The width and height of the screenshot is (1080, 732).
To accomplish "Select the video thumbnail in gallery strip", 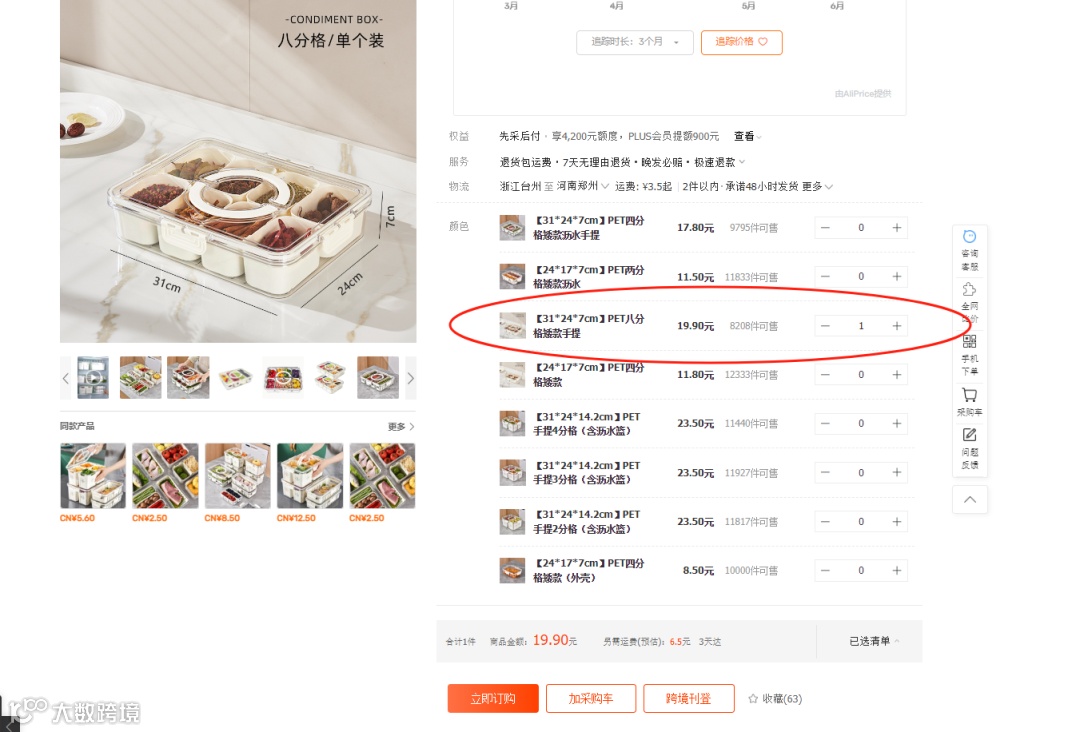I will click(x=93, y=377).
